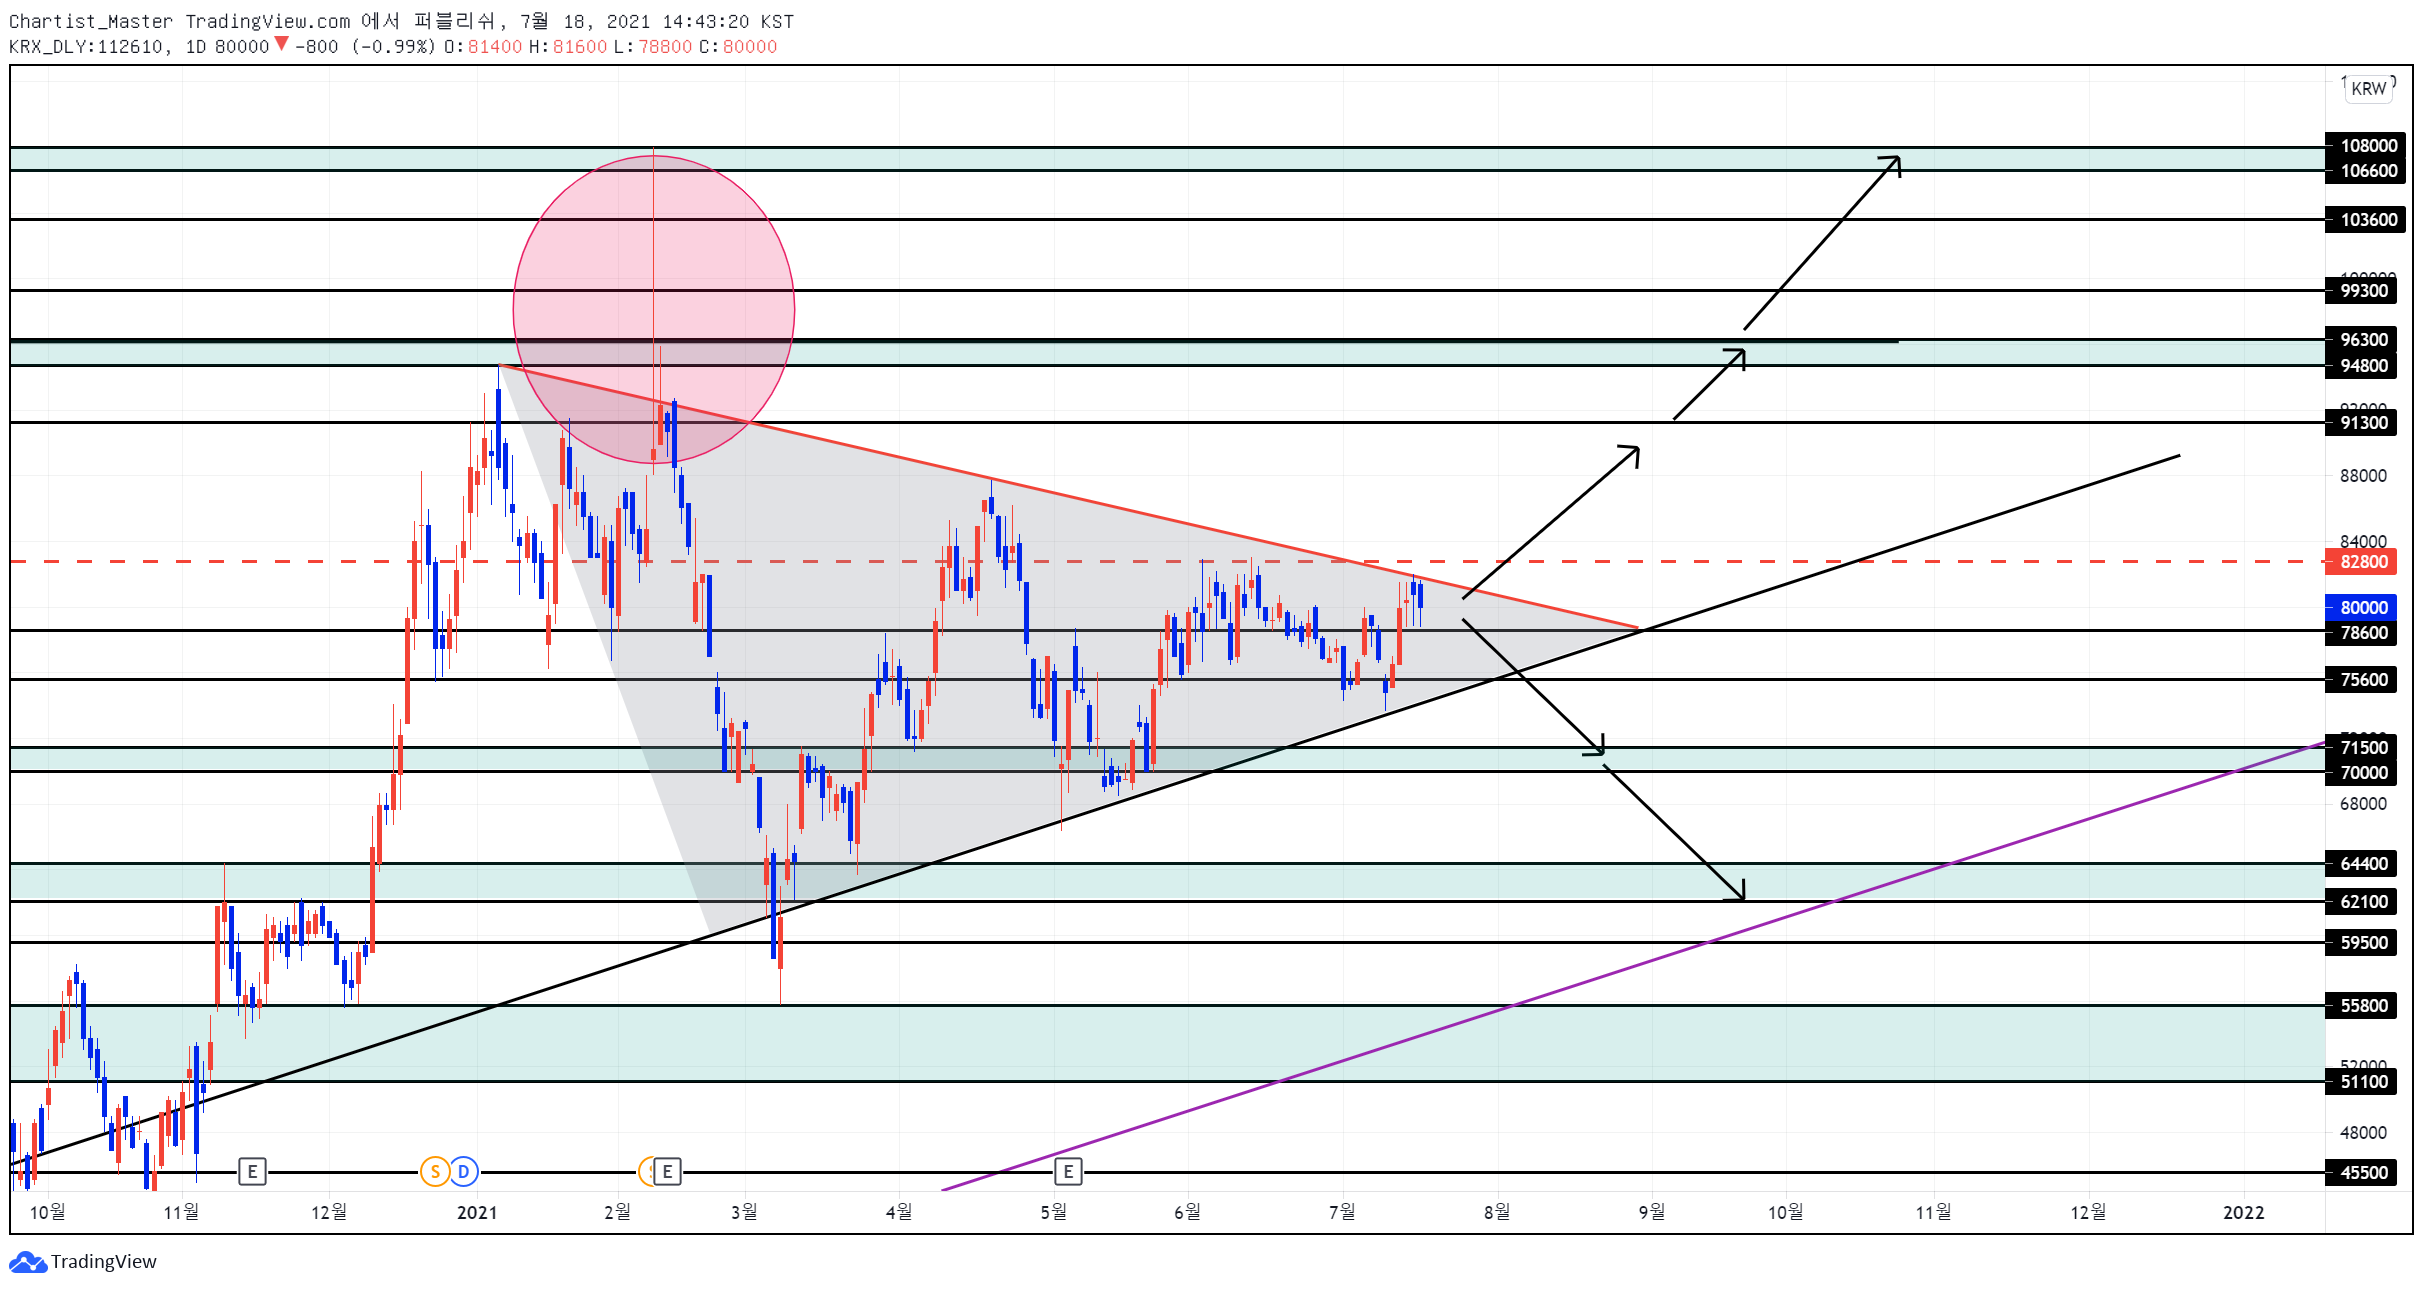The width and height of the screenshot is (2423, 1289).
Task: Click the blue 80000 current price label
Action: point(2361,608)
